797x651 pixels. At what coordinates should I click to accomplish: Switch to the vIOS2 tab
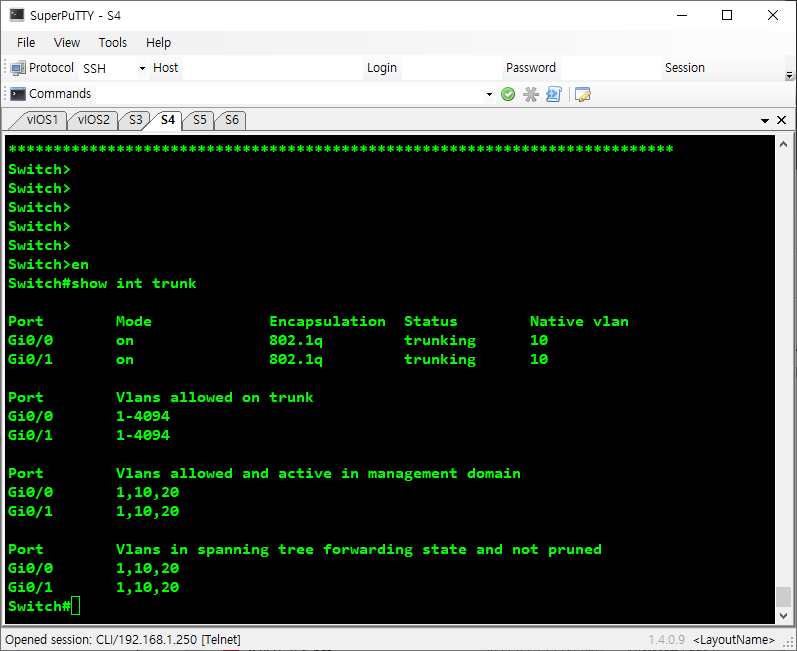point(93,120)
